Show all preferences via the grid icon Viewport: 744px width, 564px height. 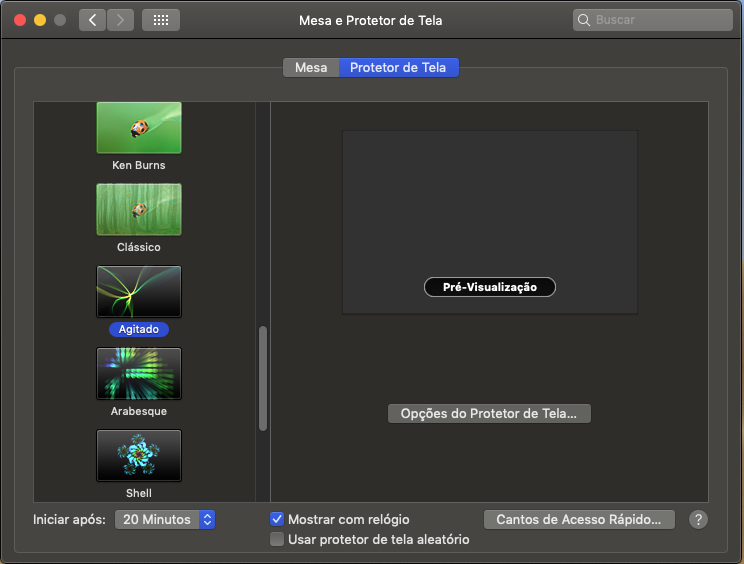point(161,20)
